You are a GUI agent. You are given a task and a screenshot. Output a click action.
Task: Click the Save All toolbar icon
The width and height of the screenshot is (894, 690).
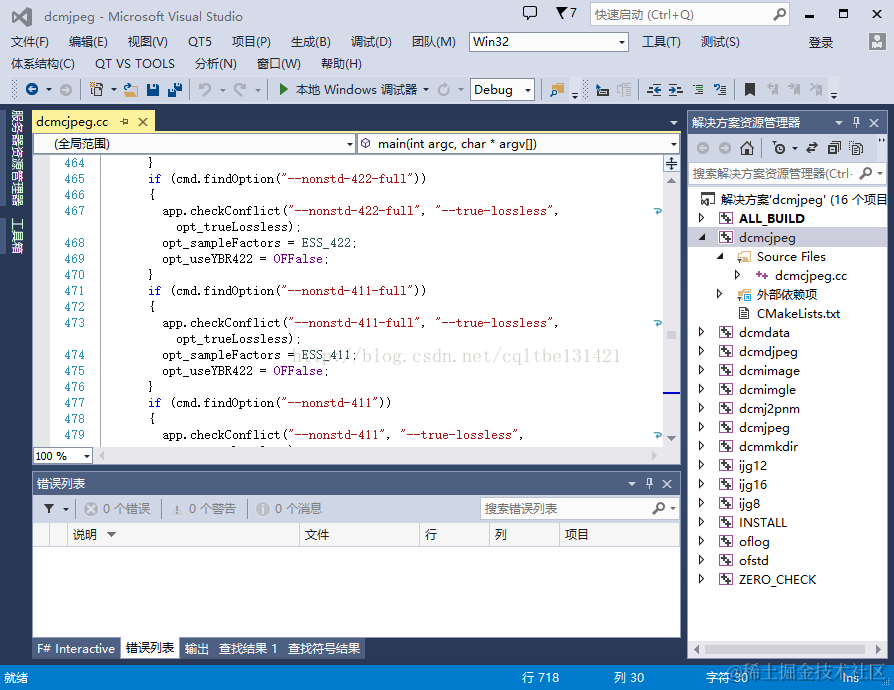click(x=174, y=90)
